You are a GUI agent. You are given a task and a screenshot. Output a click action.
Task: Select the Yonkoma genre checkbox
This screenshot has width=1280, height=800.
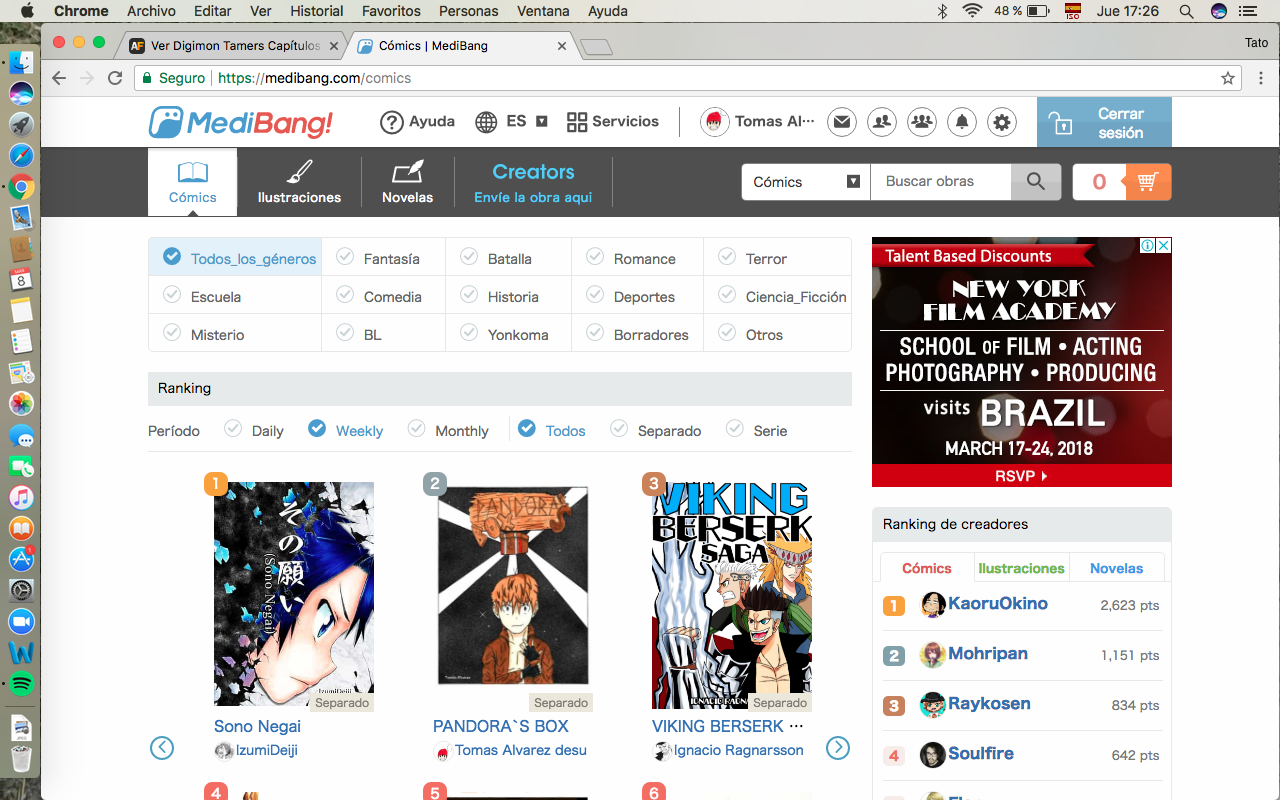pyautogui.click(x=469, y=333)
